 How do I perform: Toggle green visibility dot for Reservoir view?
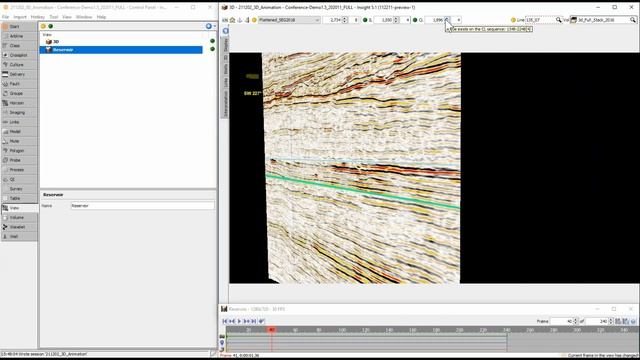pyautogui.click(x=212, y=49)
